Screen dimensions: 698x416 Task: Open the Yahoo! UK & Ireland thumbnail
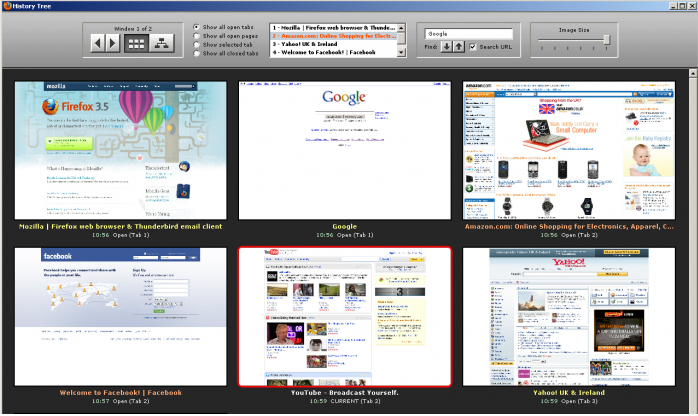(569, 317)
